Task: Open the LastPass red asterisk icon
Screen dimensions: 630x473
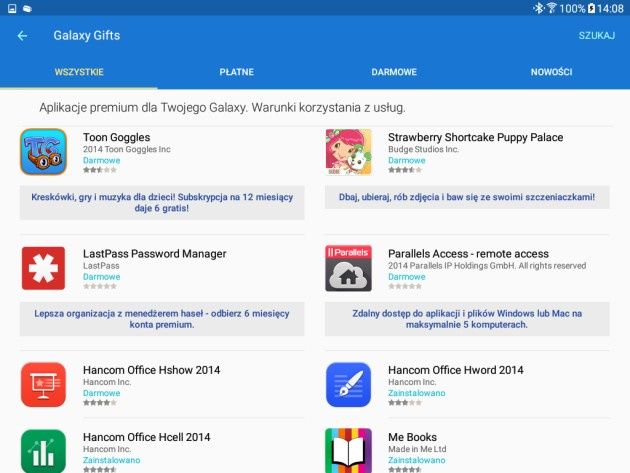Action: coord(43,268)
